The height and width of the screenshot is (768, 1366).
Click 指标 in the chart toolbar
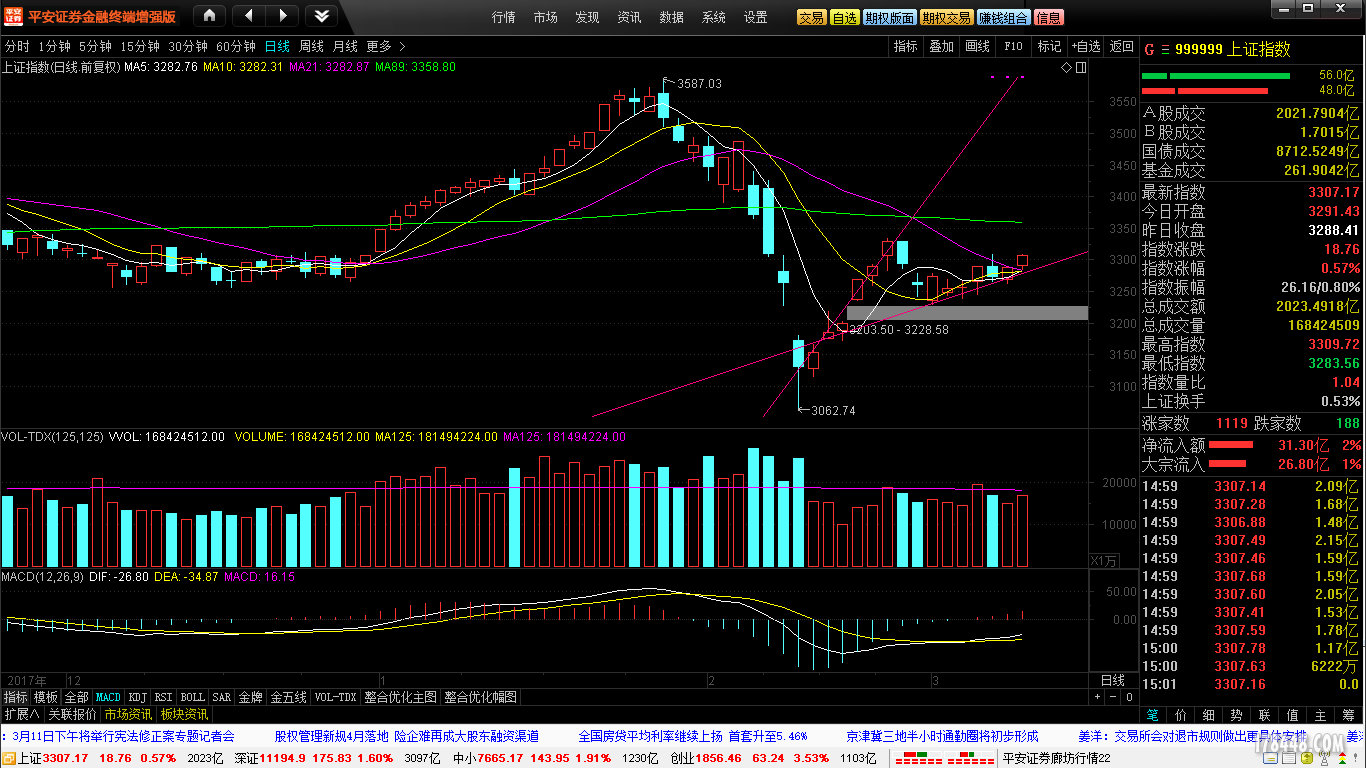coord(906,46)
